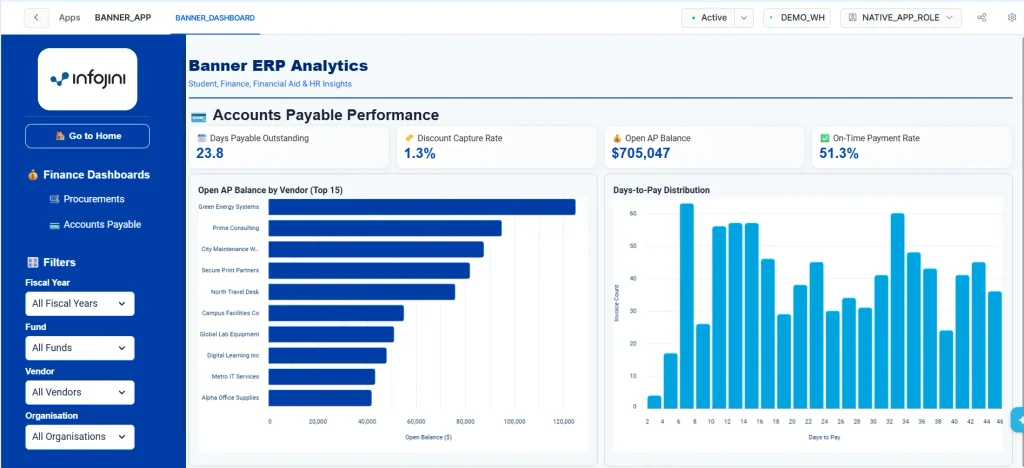The image size is (1024, 468).
Task: Click the City Maintenance bar
Action: point(376,249)
